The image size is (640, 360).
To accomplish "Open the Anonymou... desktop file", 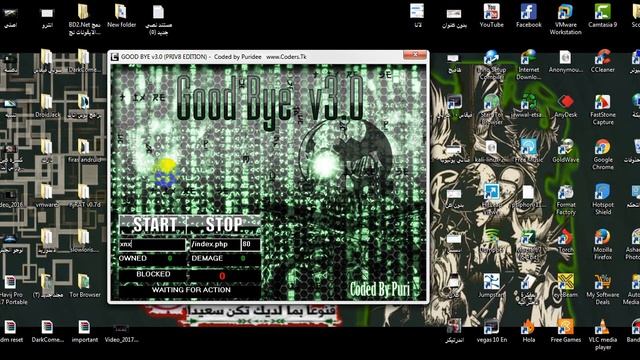I will [565, 61].
